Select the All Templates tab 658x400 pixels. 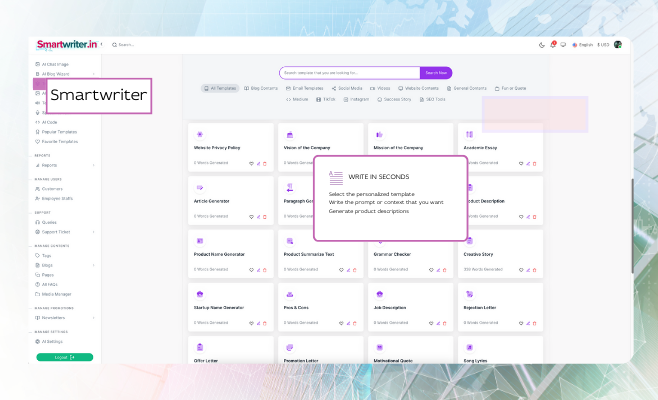coord(220,88)
